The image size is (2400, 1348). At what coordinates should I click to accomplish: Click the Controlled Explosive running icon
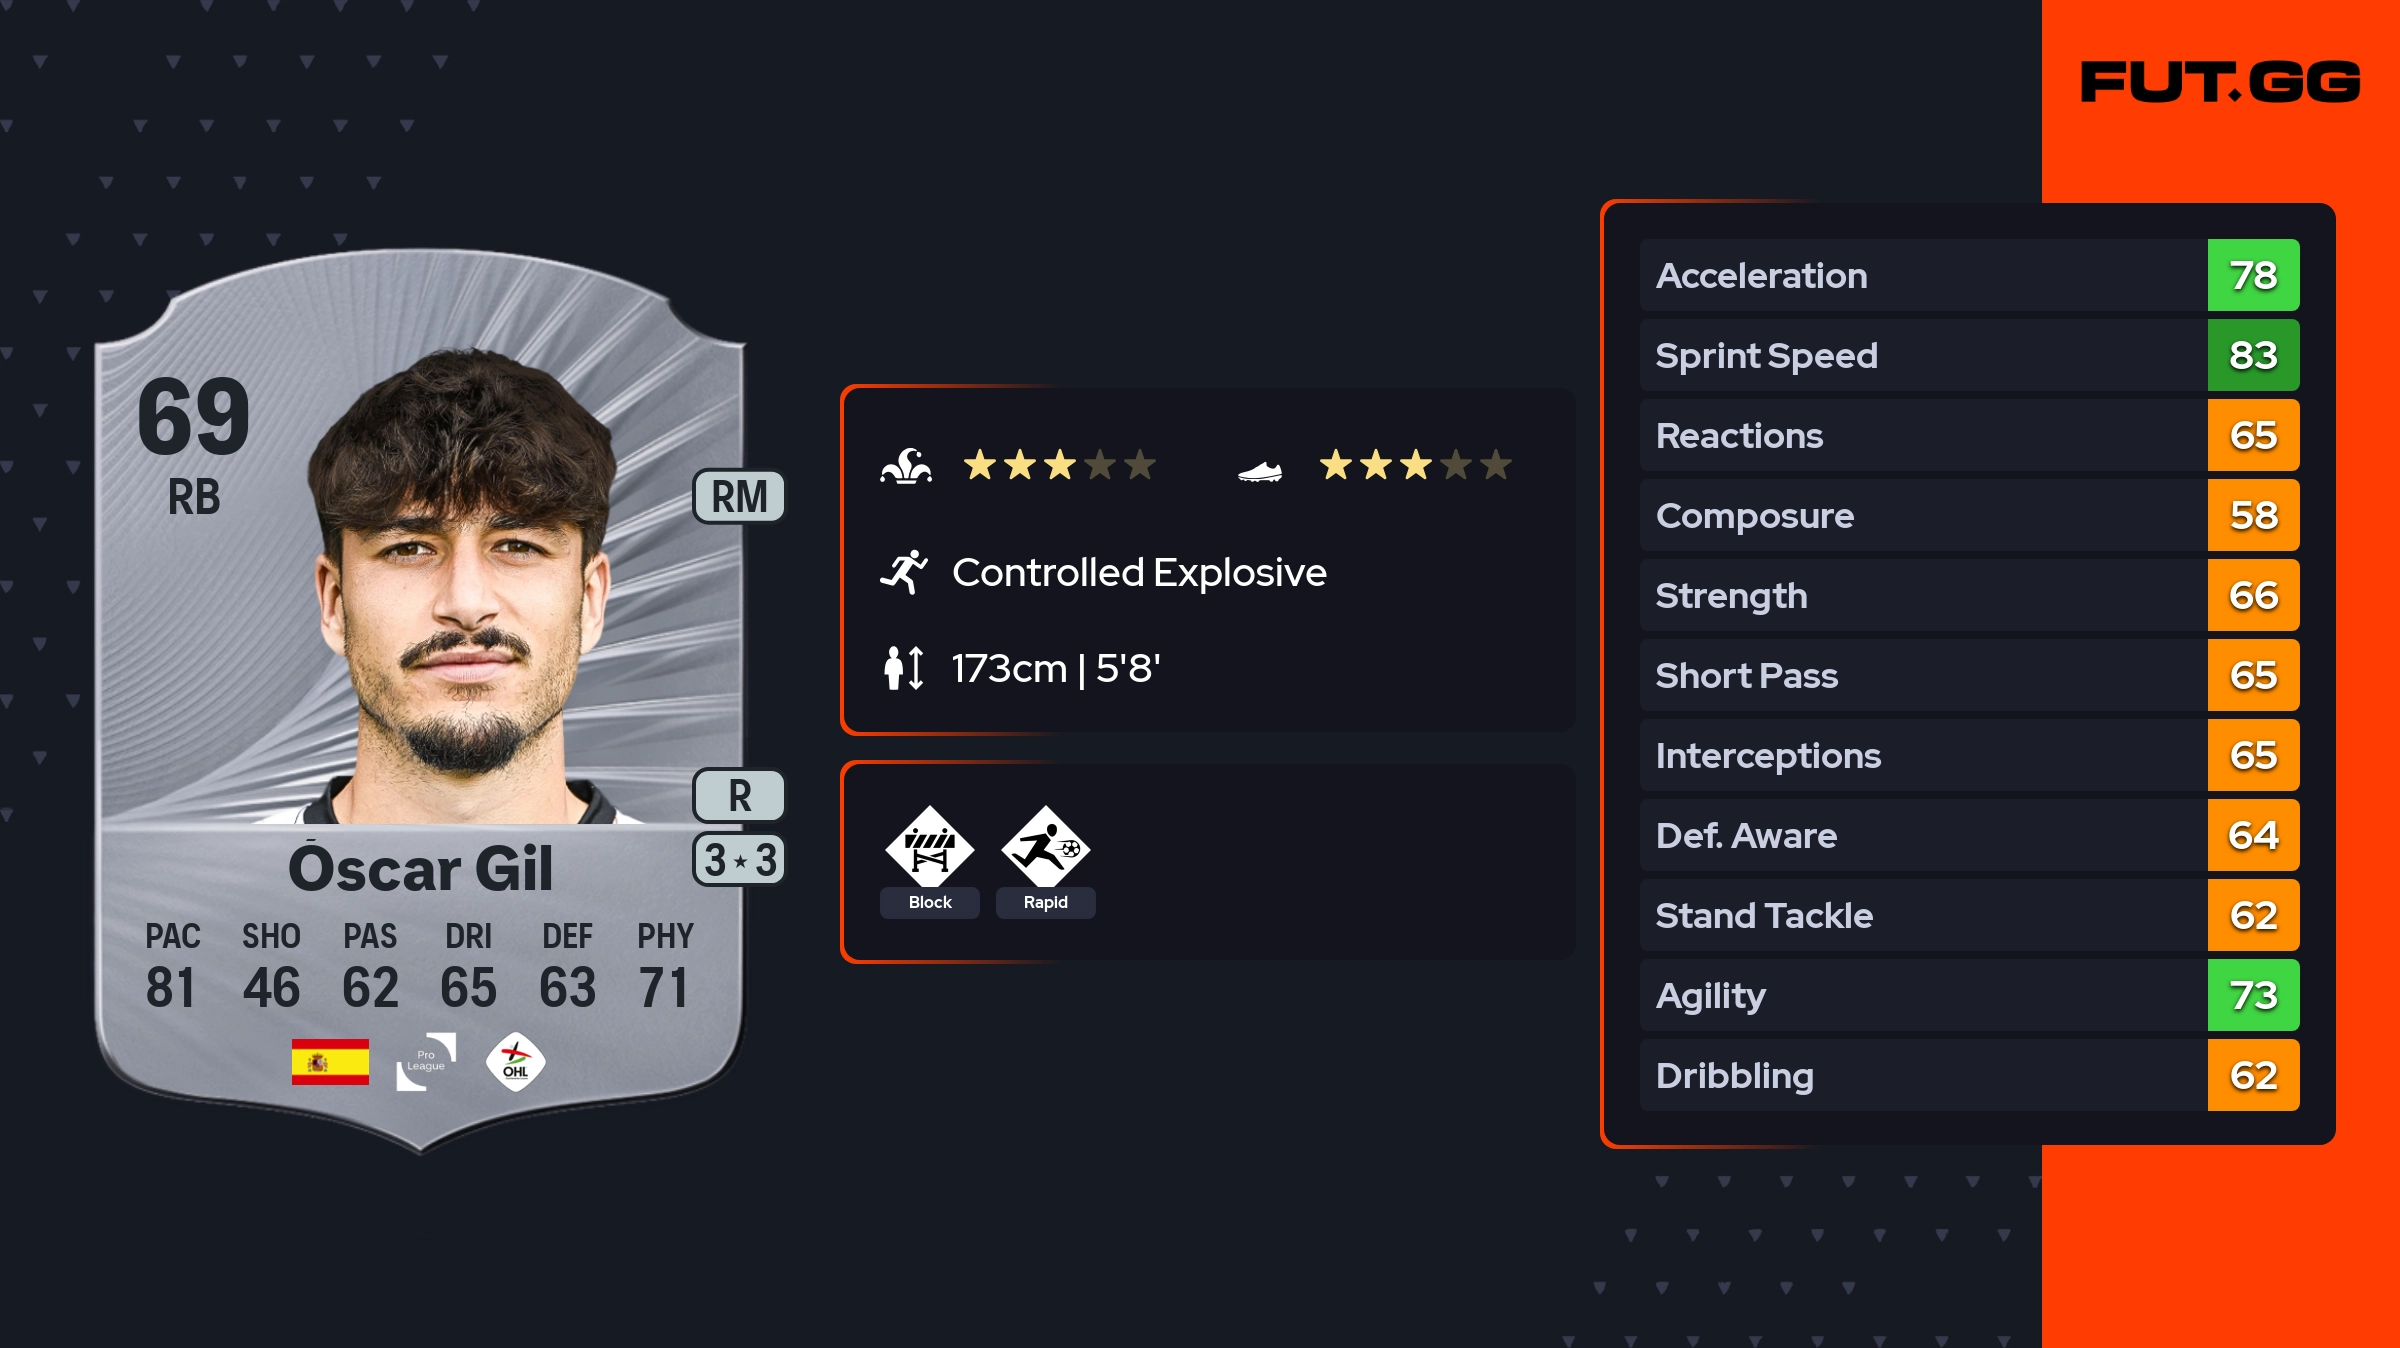click(x=904, y=572)
